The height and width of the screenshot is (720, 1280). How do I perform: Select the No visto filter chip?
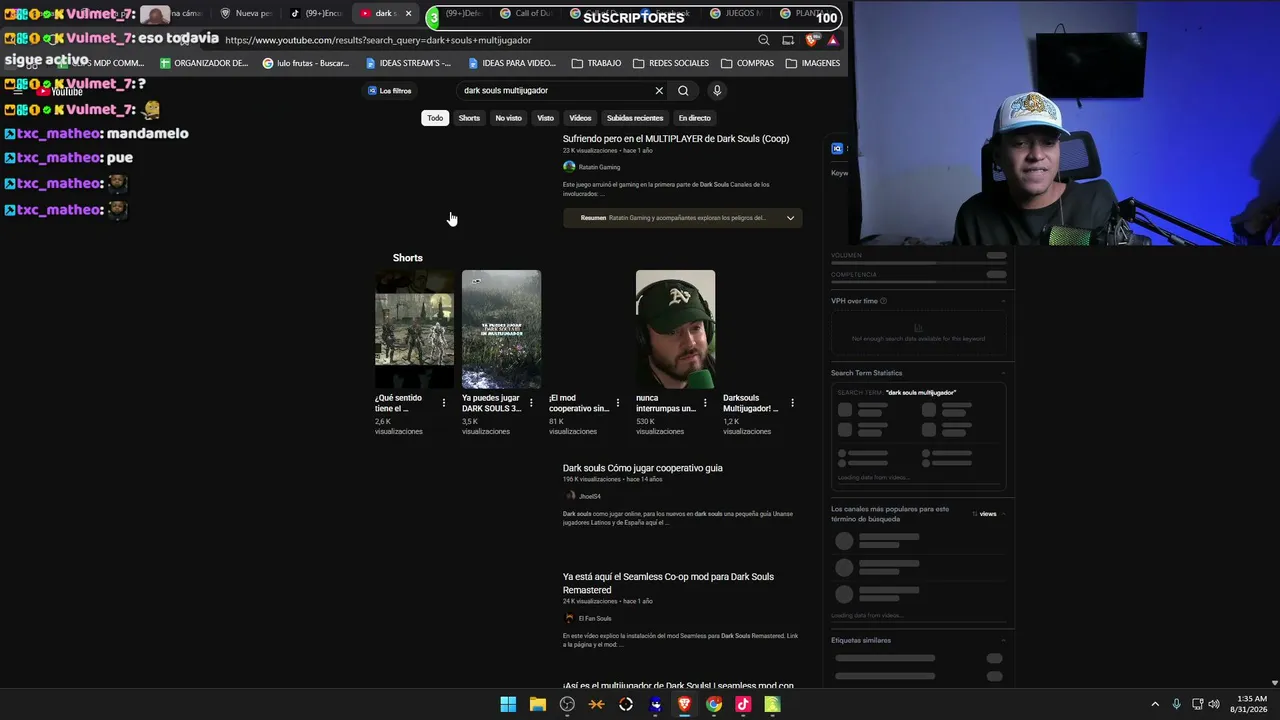coord(508,118)
